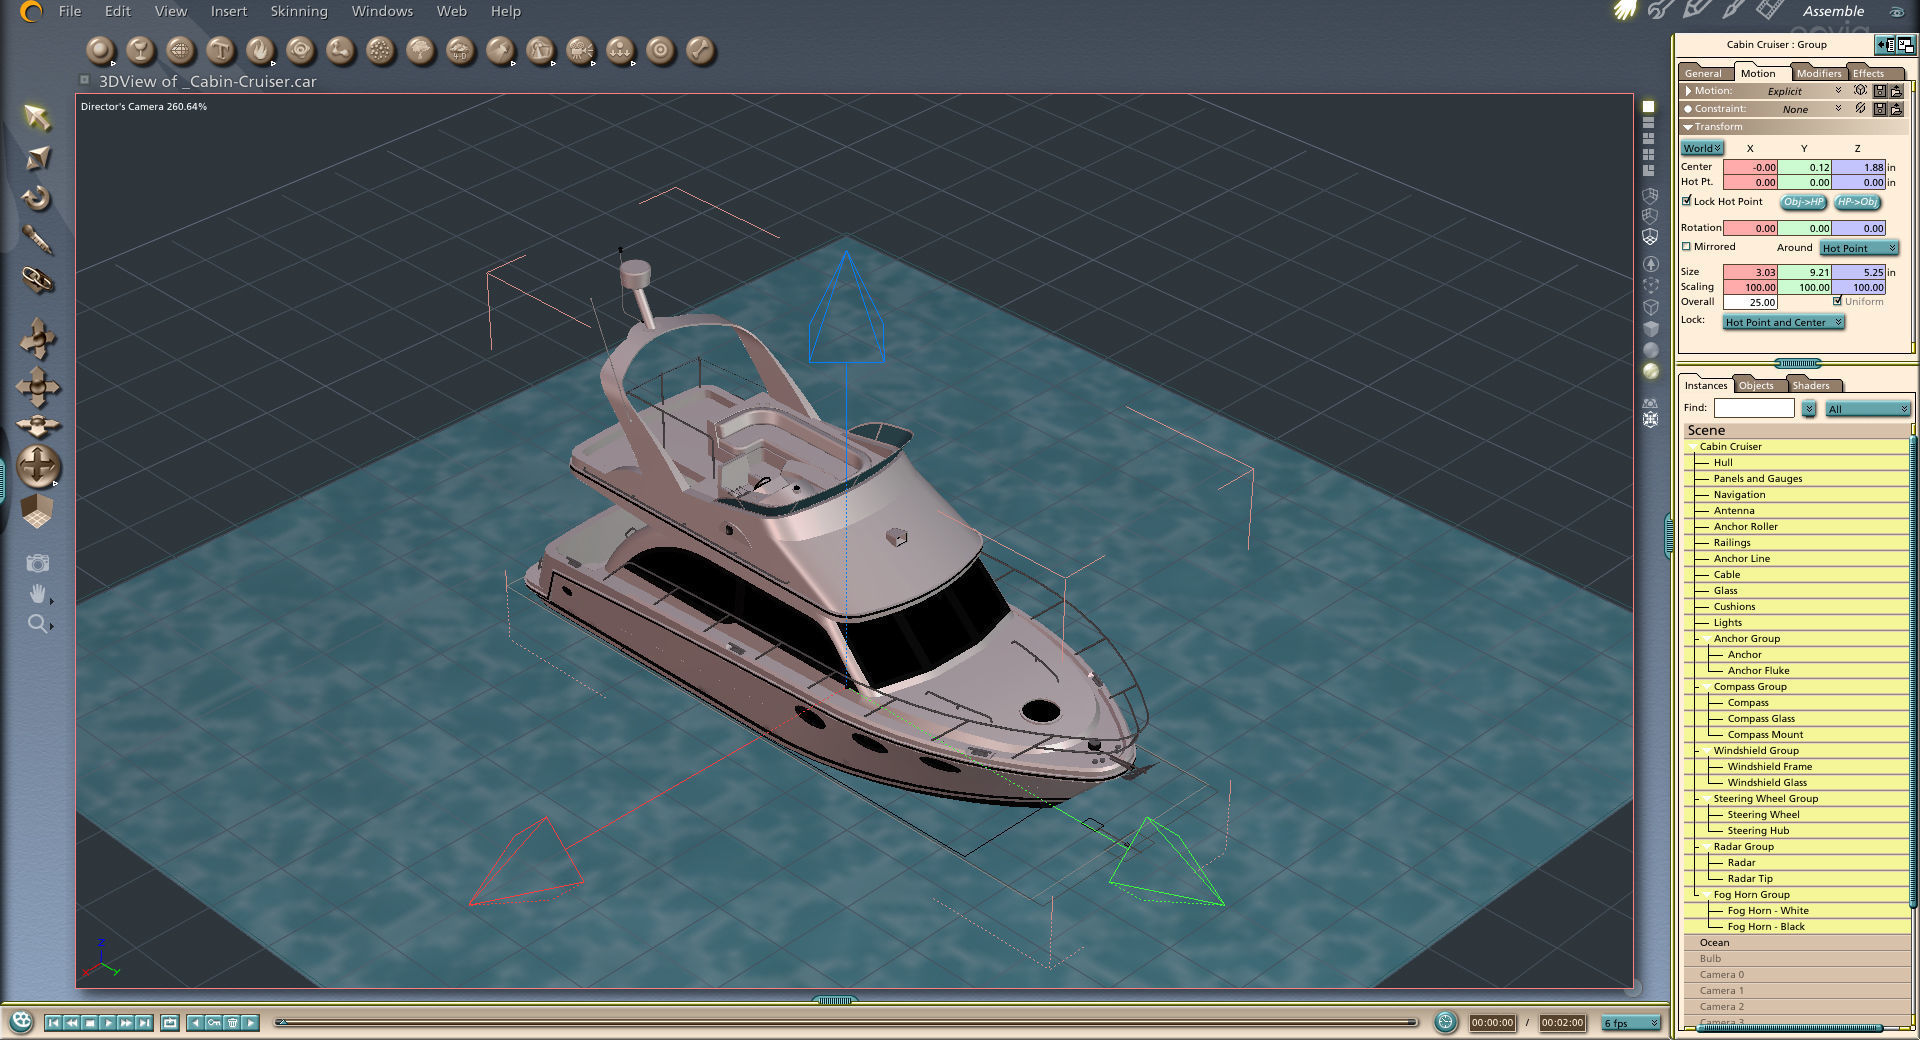The height and width of the screenshot is (1040, 1920).
Task: Select the Move/Selection arrow tool
Action: coord(37,118)
